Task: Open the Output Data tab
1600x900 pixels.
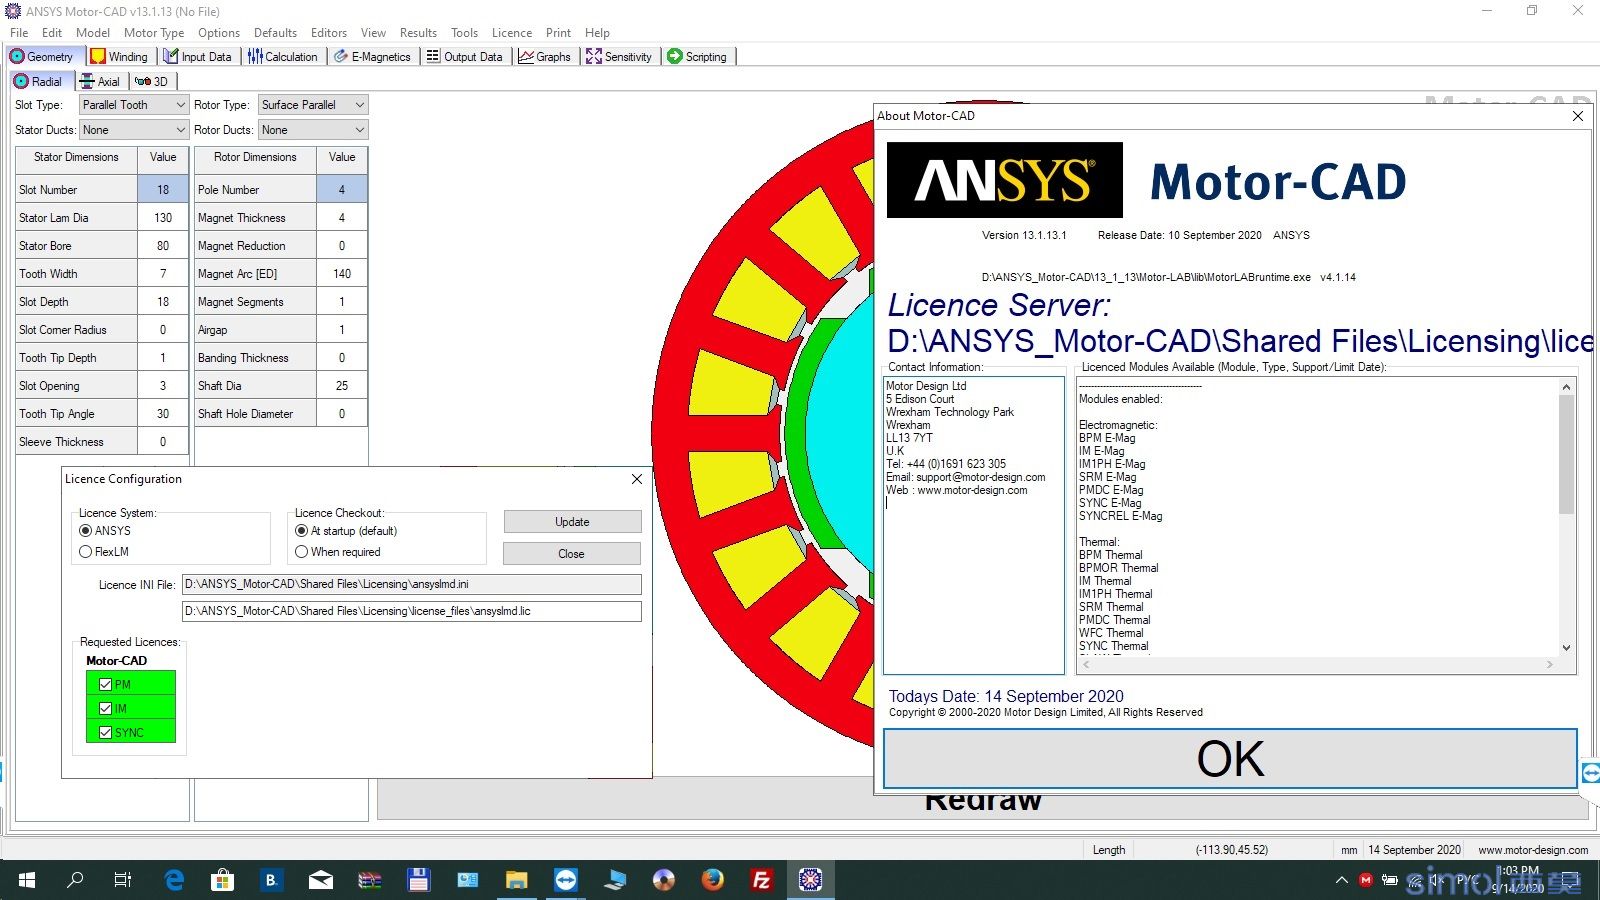Action: (x=465, y=57)
